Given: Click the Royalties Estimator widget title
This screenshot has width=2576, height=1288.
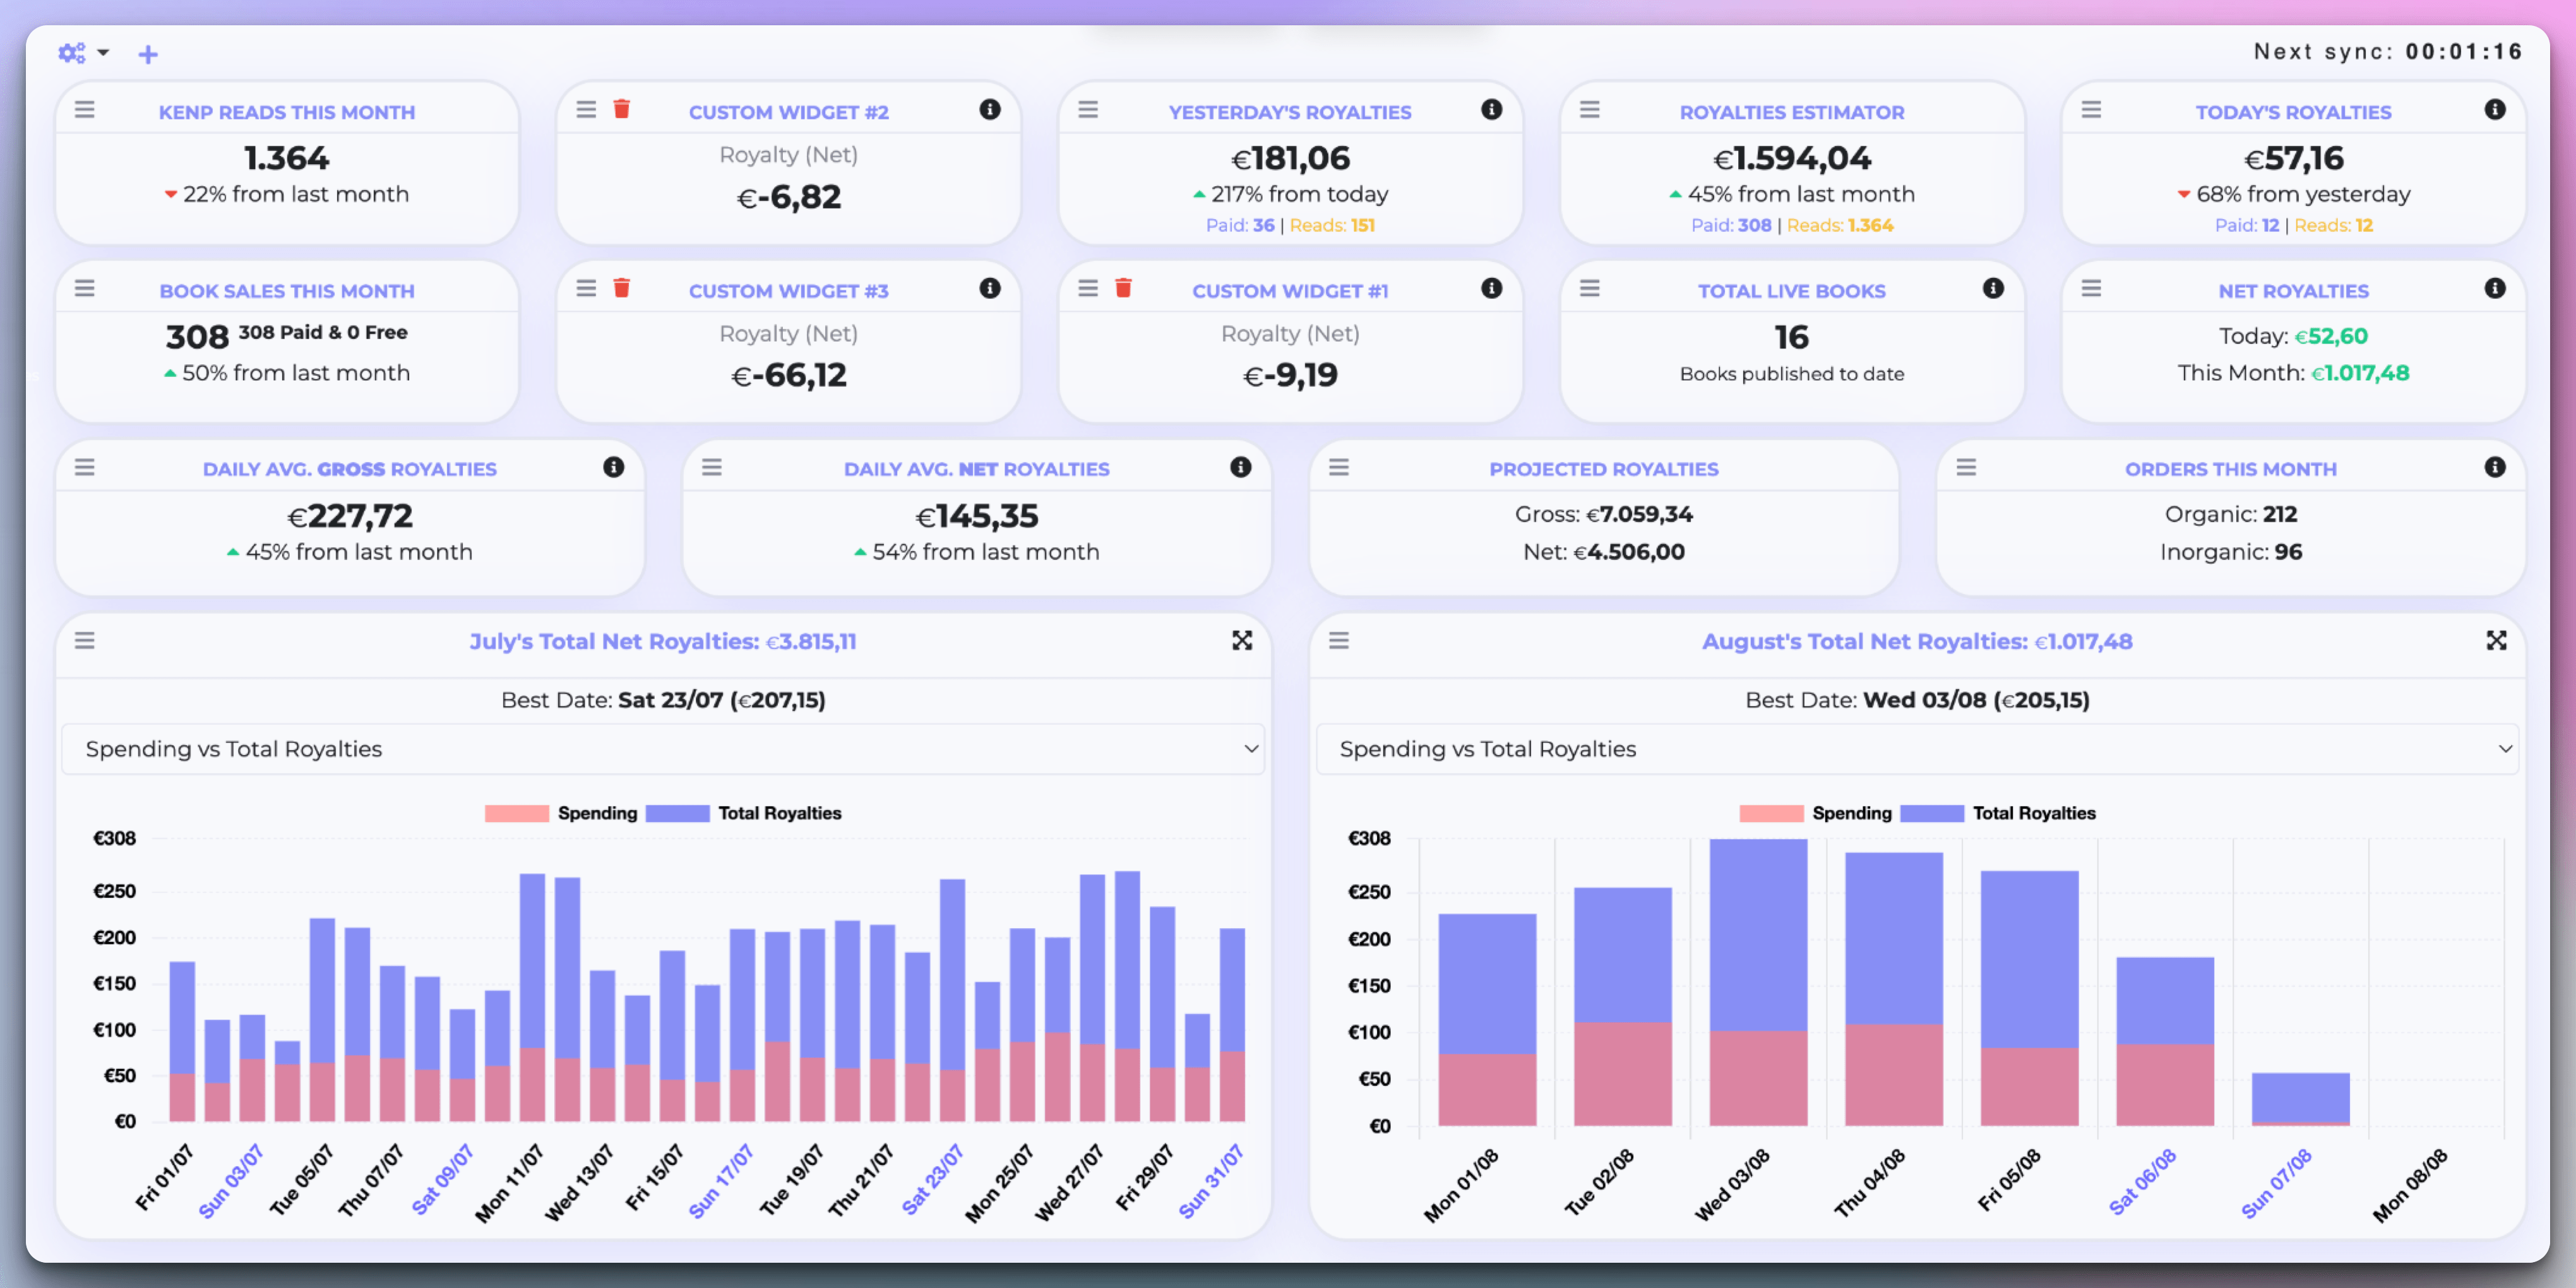Looking at the screenshot, I should [1791, 112].
